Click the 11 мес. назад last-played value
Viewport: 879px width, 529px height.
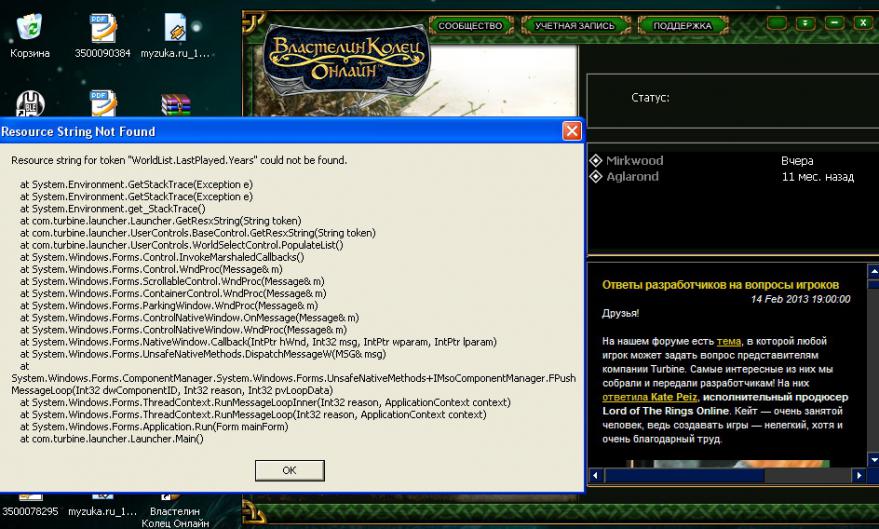(817, 177)
